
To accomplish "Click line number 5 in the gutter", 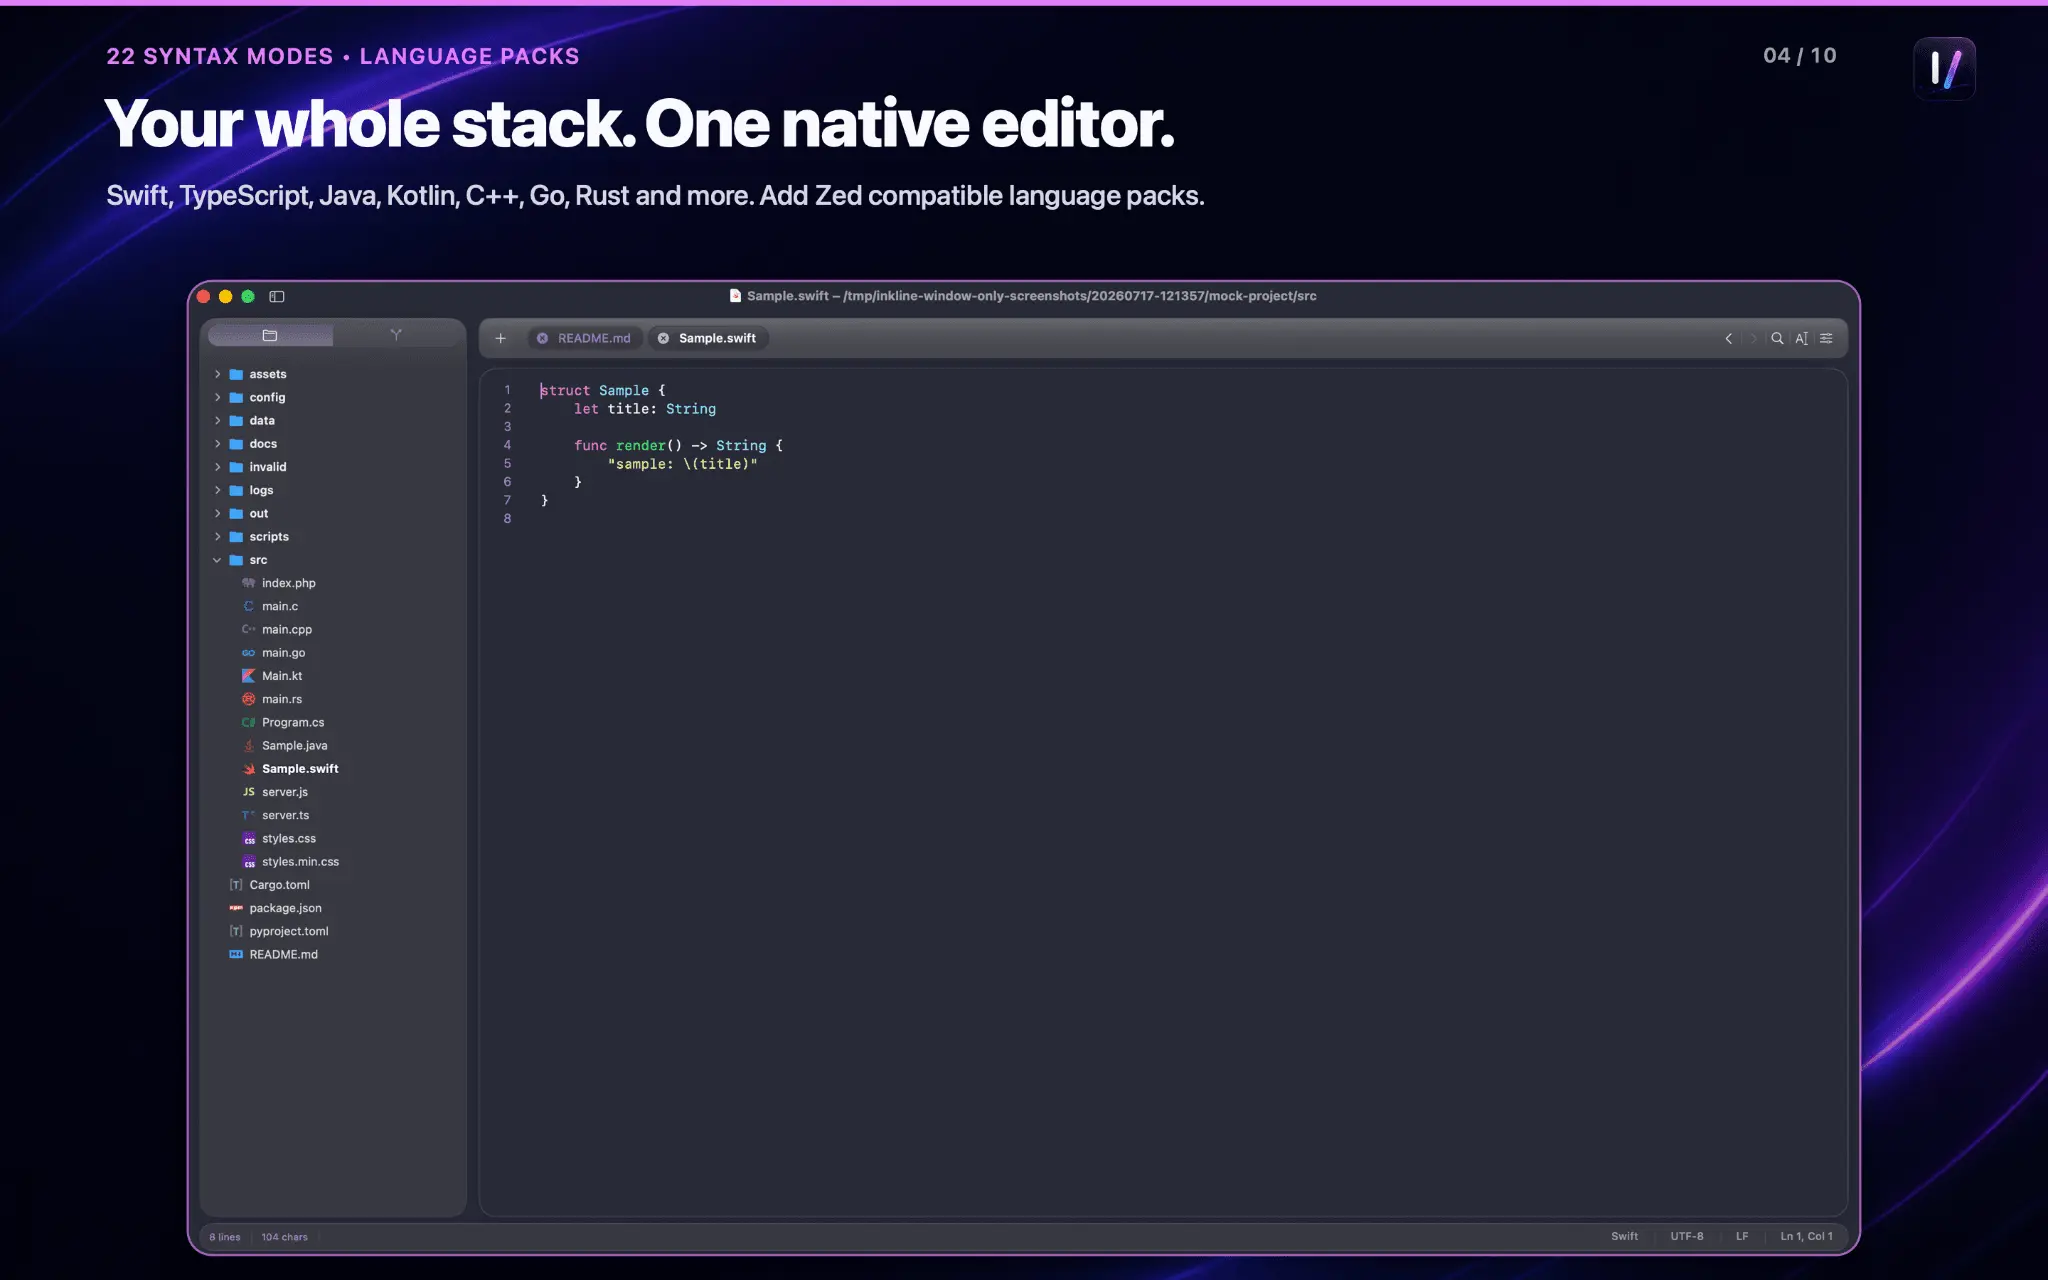I will pyautogui.click(x=507, y=464).
